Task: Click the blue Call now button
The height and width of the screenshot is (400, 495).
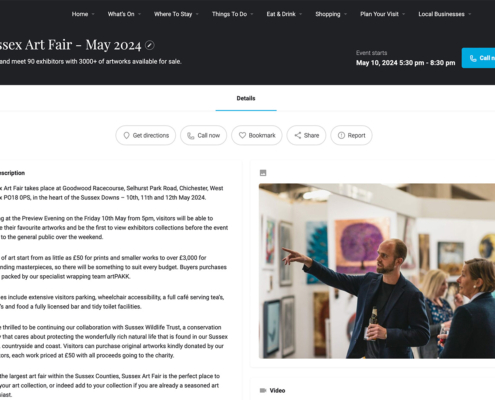Action: [x=478, y=58]
